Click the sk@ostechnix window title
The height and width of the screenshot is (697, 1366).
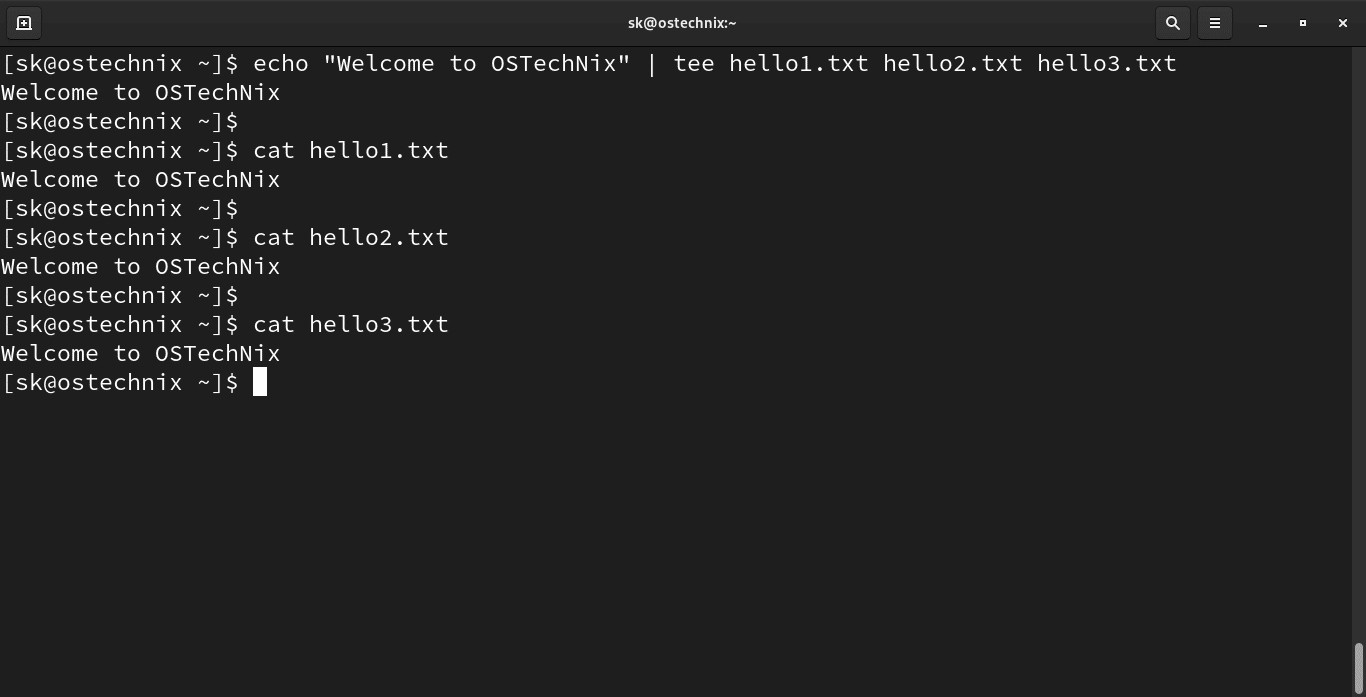pyautogui.click(x=682, y=22)
